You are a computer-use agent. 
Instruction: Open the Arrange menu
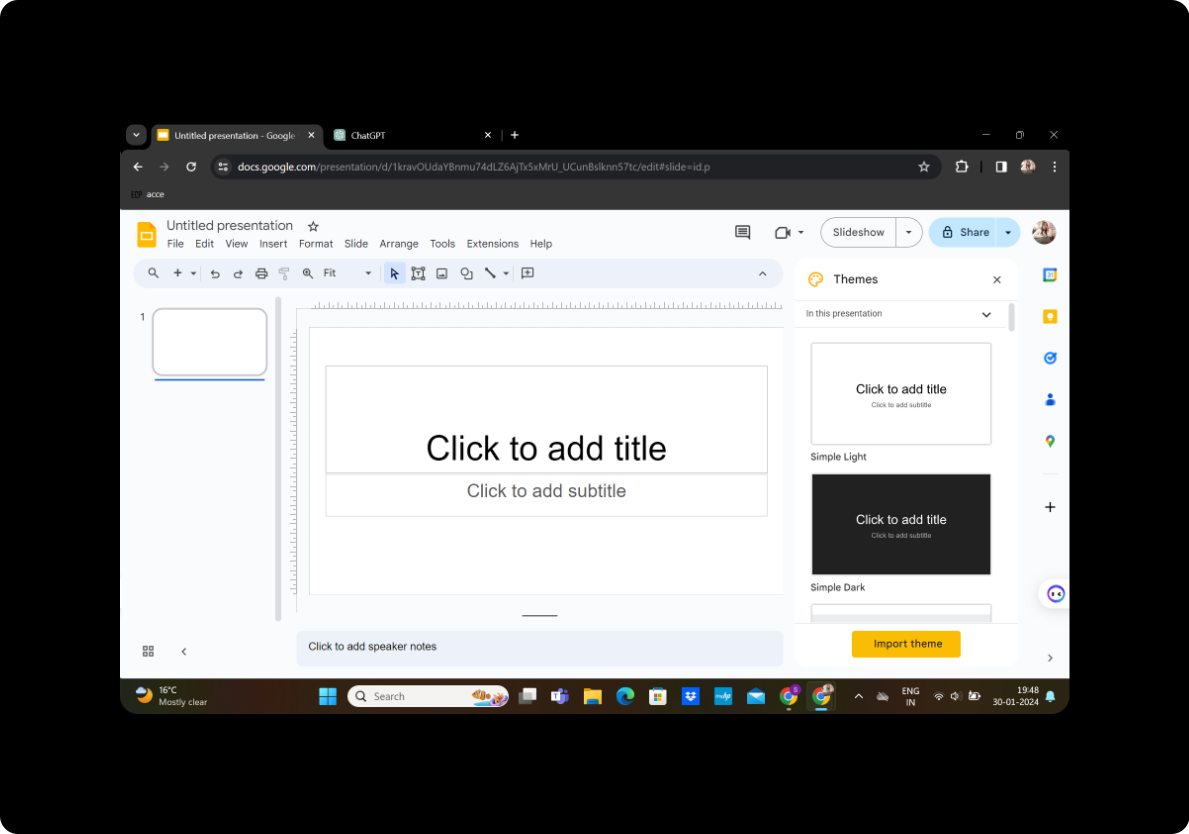coord(399,244)
